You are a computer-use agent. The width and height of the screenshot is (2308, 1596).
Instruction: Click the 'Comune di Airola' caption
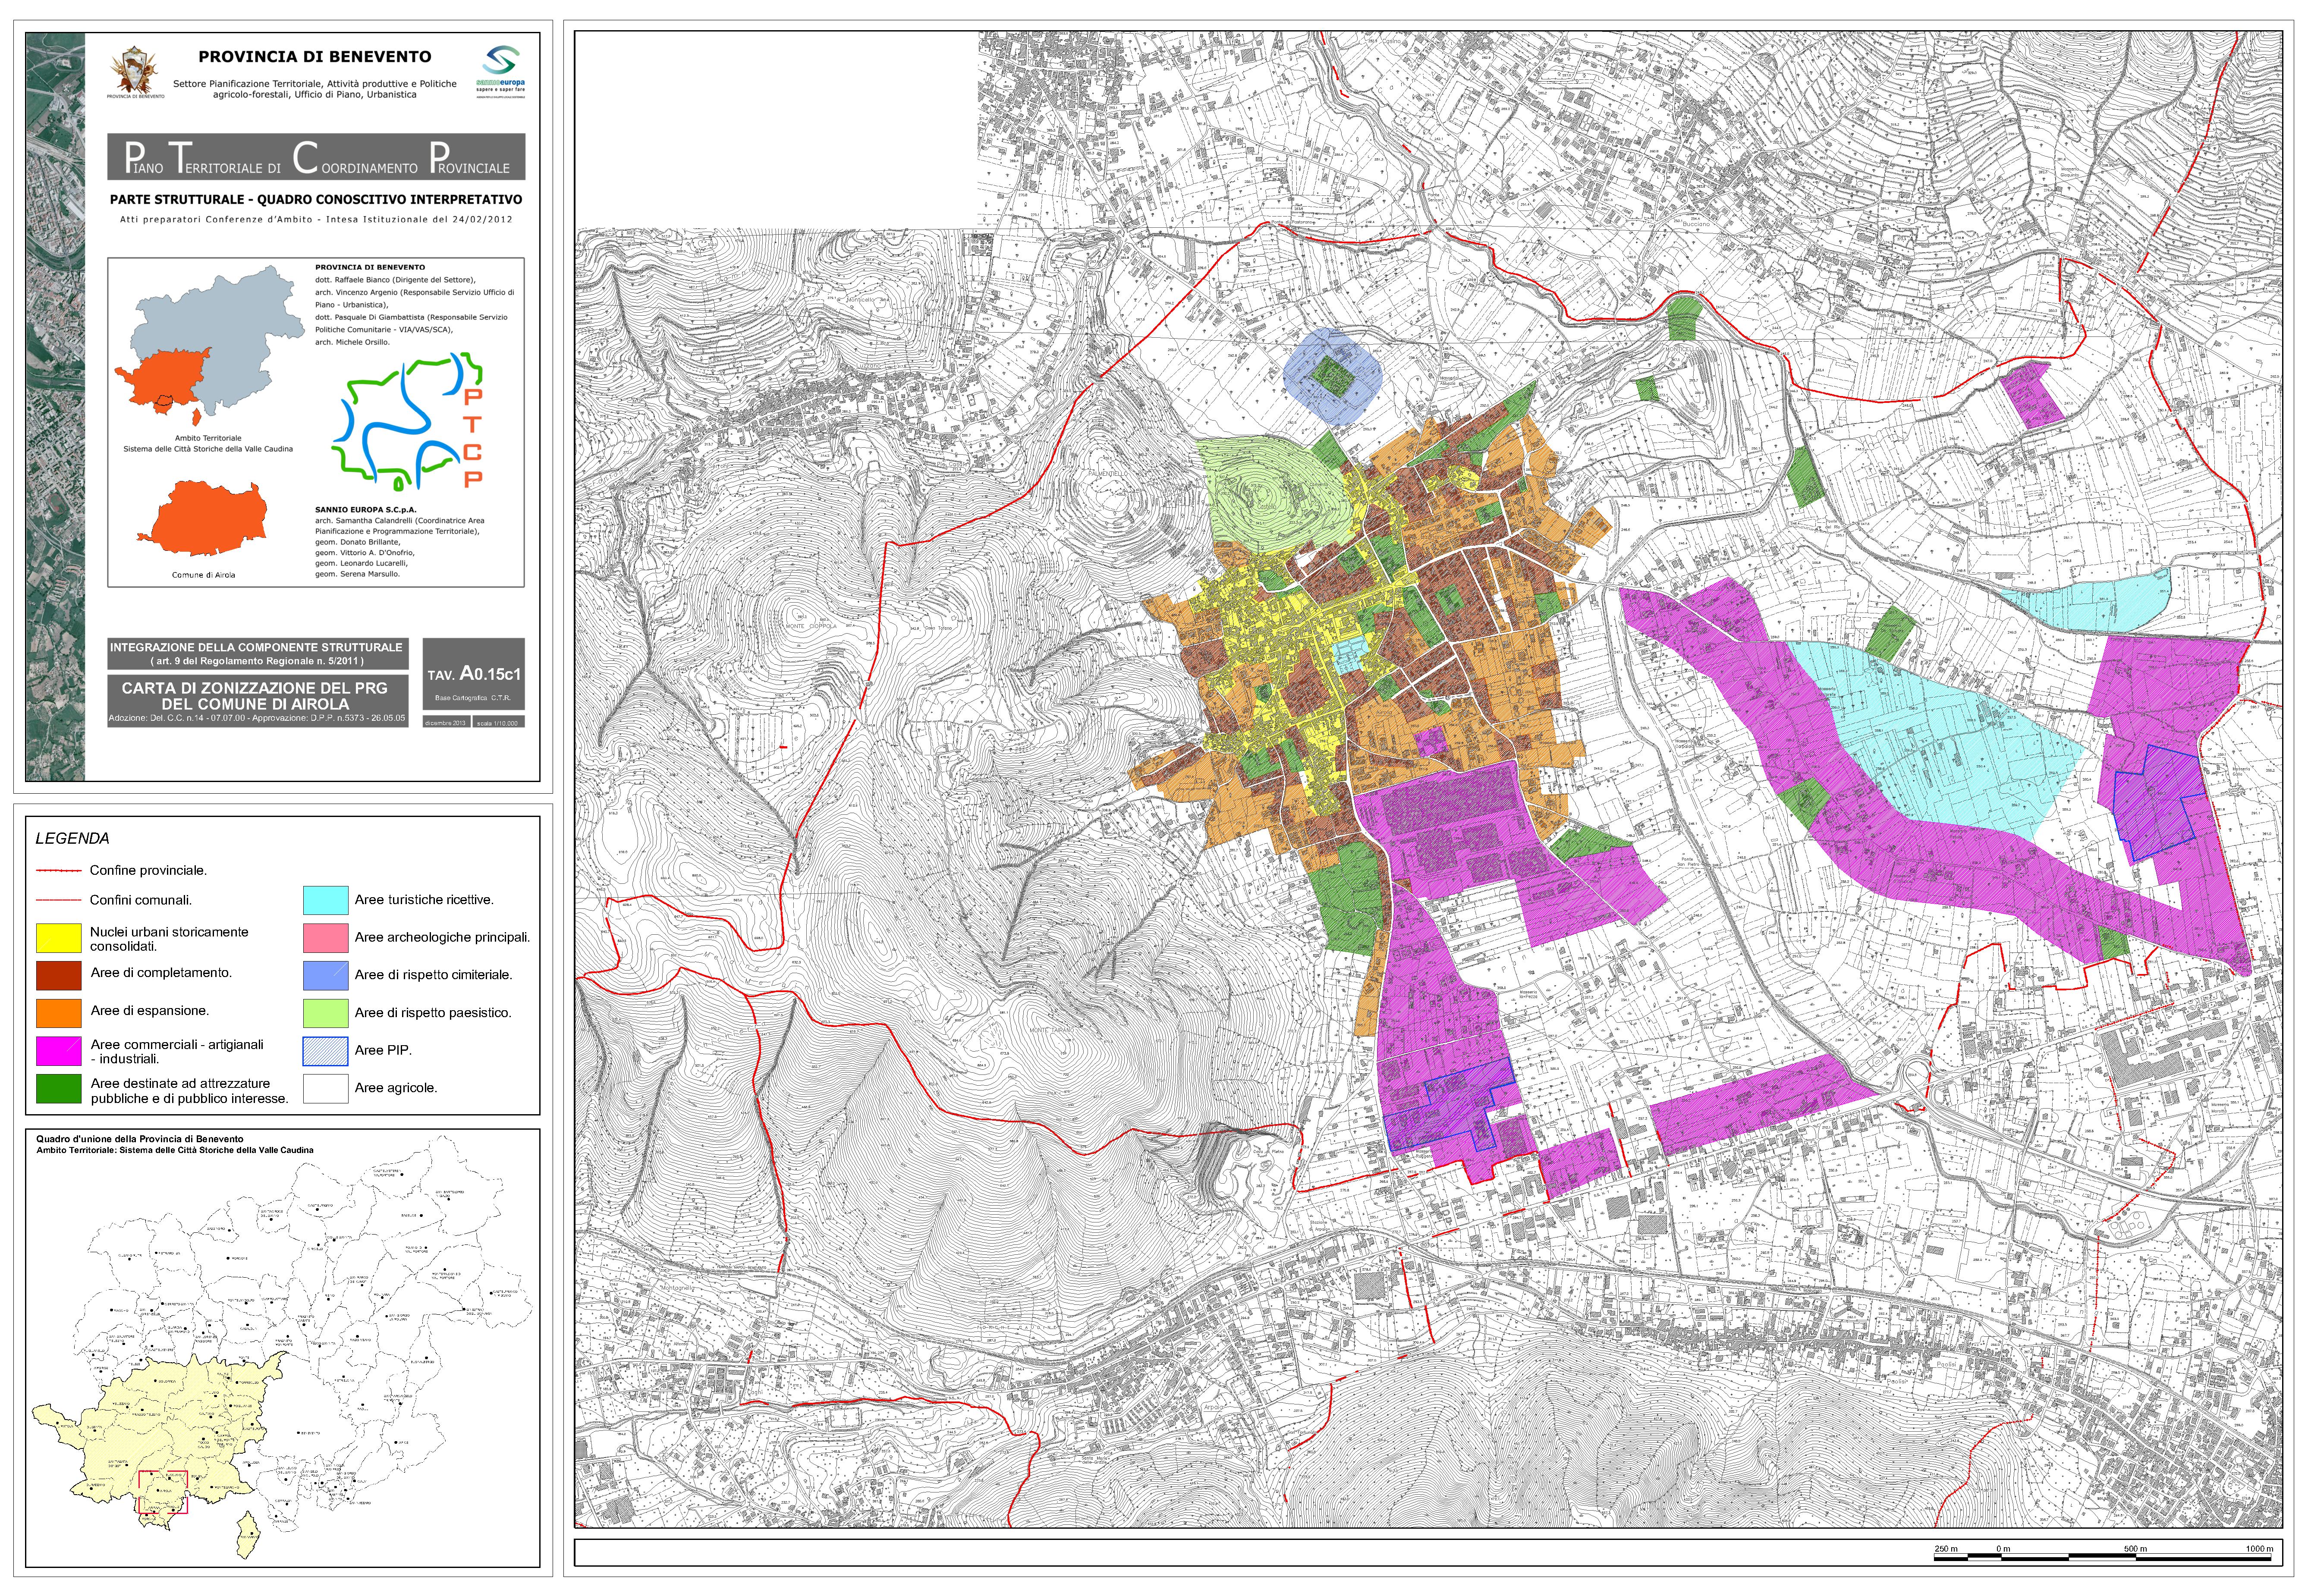204,575
